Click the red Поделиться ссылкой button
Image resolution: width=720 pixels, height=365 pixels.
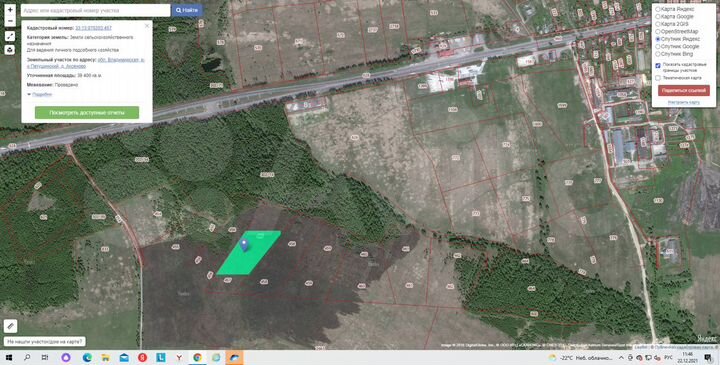click(684, 90)
